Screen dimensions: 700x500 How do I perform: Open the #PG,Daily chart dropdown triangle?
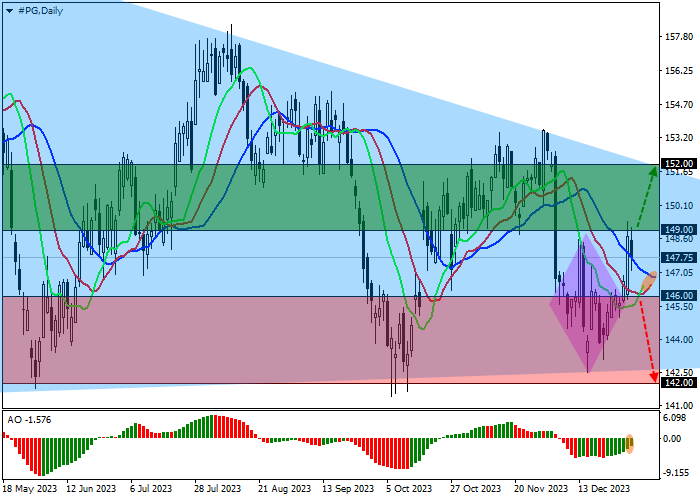(9, 11)
